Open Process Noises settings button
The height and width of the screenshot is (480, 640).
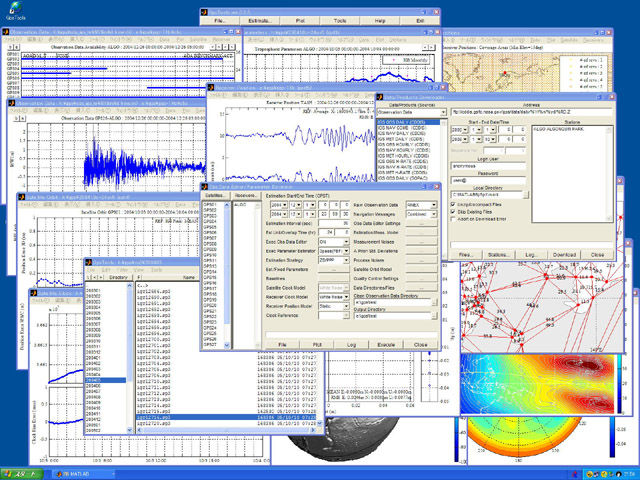(x=421, y=260)
